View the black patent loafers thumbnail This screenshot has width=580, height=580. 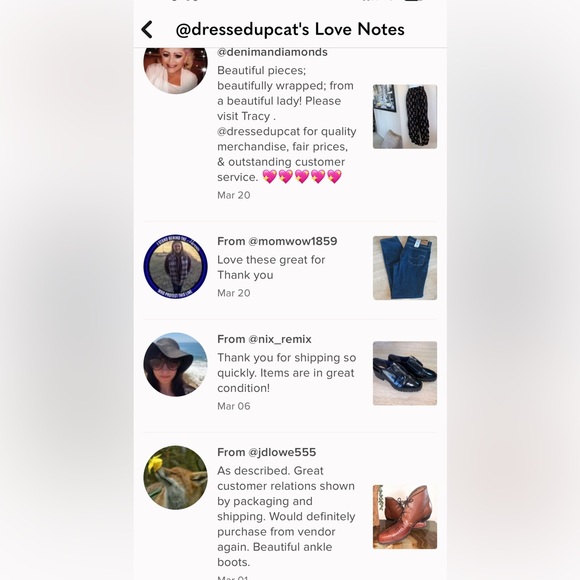tap(405, 373)
